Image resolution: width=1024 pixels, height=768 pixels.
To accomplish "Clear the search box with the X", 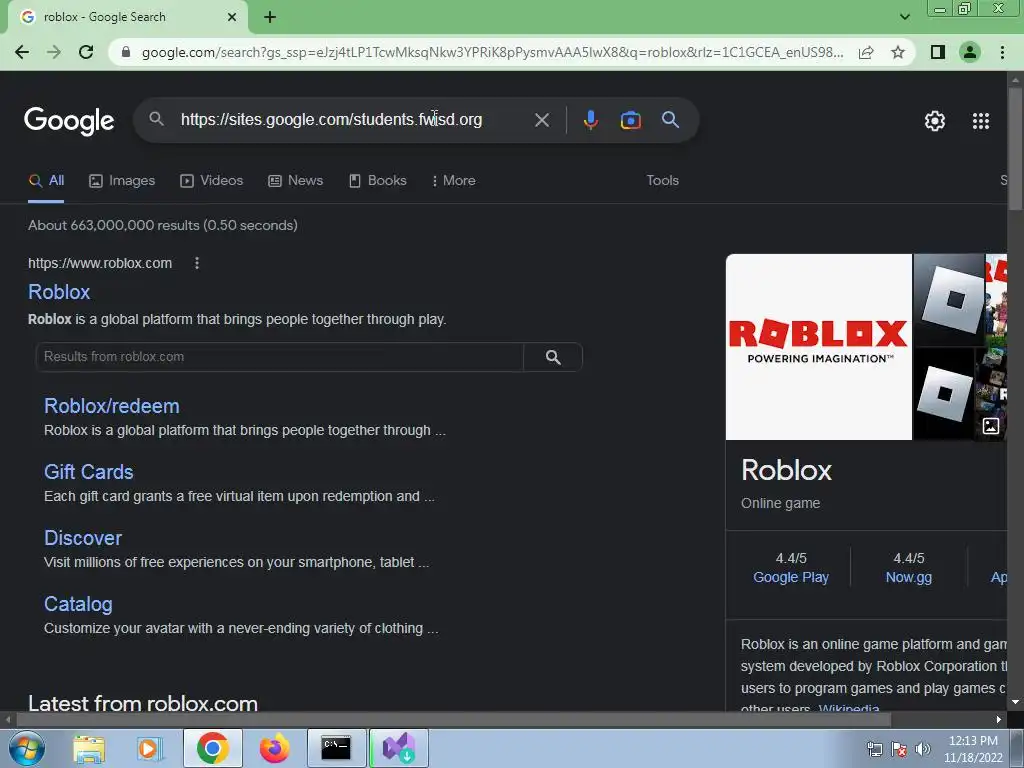I will pos(541,120).
